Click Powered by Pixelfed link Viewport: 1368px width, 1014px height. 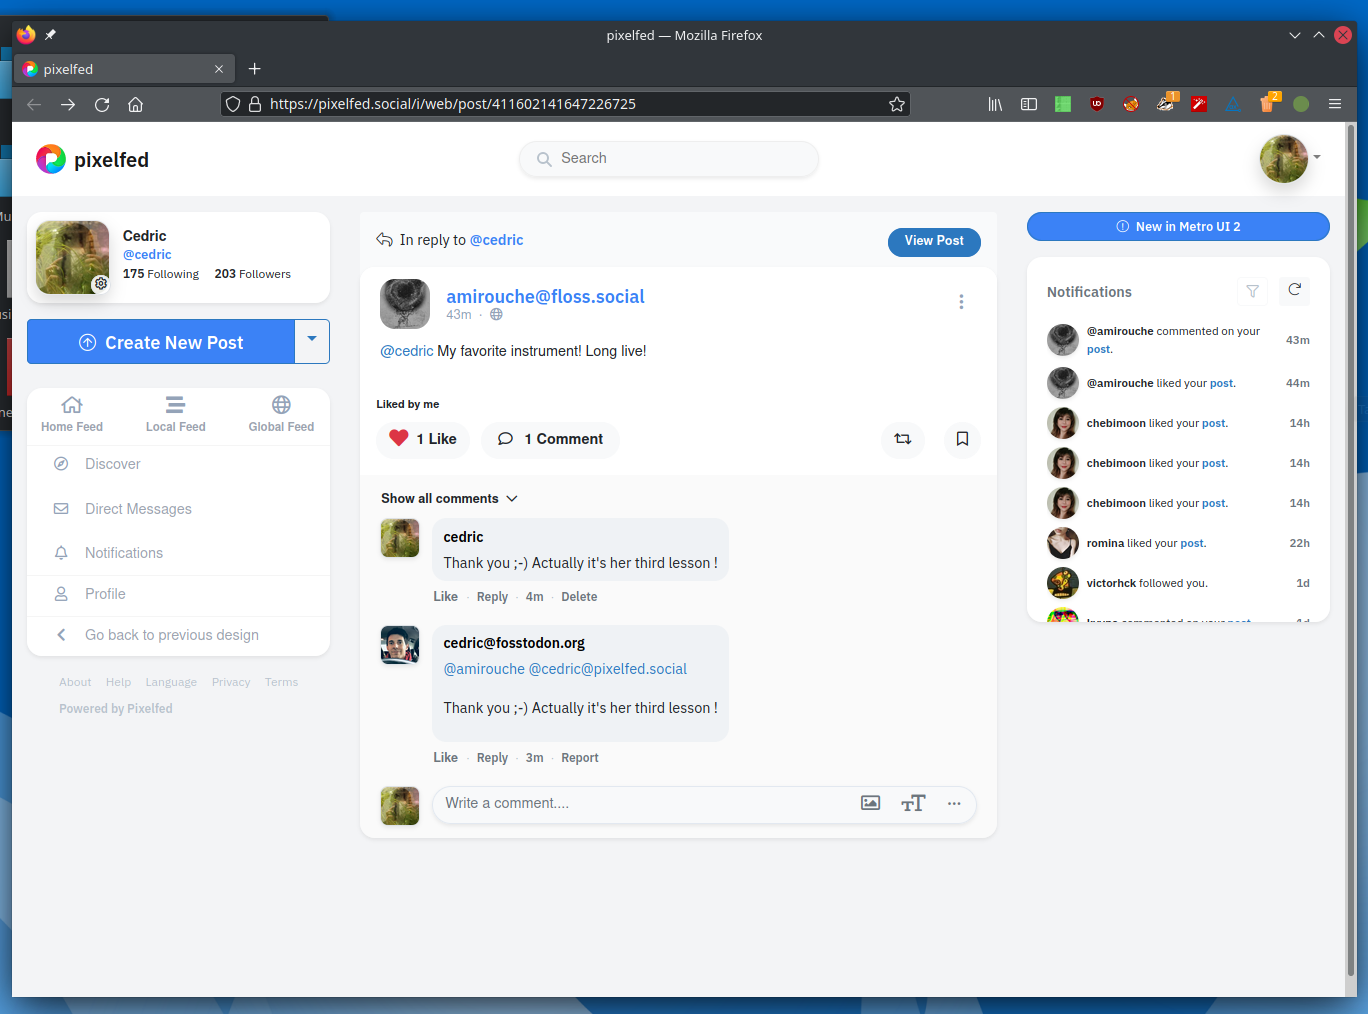coord(116,708)
